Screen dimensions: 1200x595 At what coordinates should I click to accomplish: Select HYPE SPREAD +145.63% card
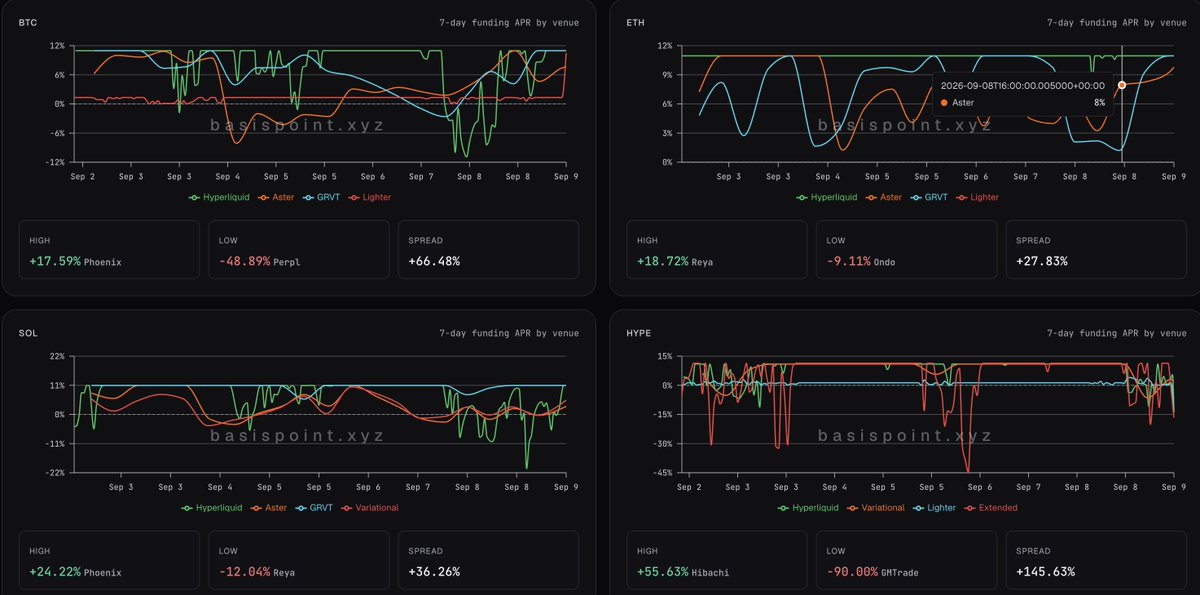tap(1096, 560)
